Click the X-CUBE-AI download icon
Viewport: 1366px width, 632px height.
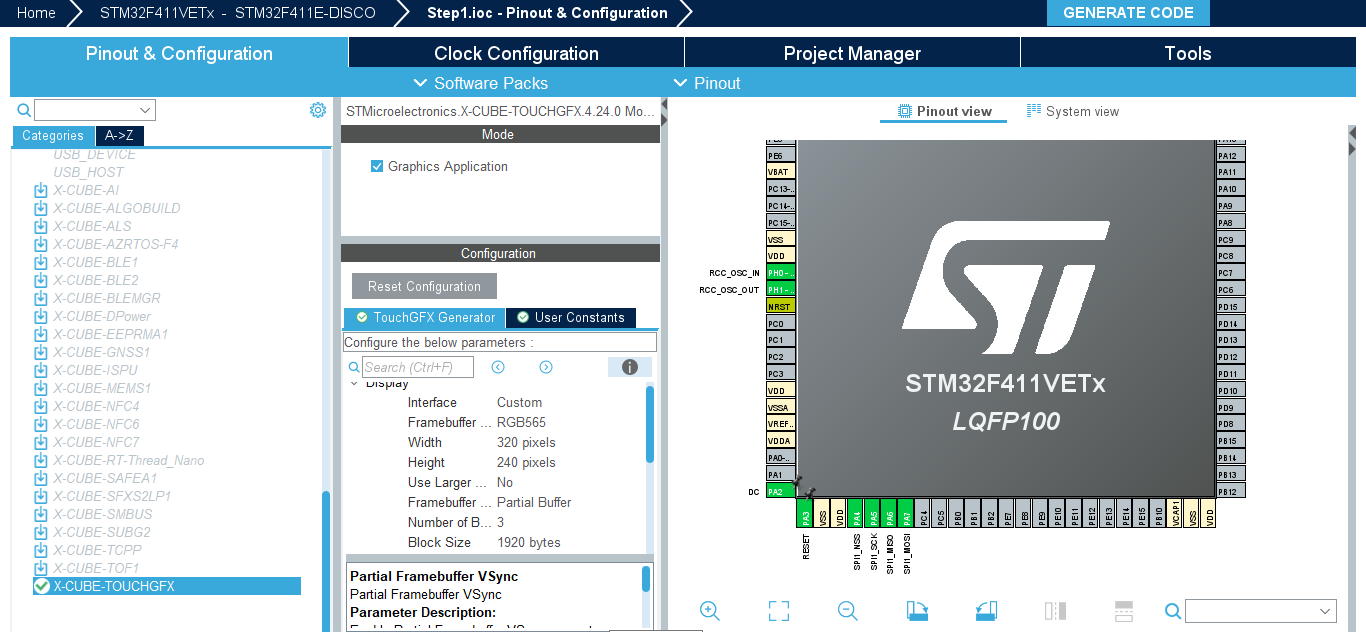click(41, 190)
